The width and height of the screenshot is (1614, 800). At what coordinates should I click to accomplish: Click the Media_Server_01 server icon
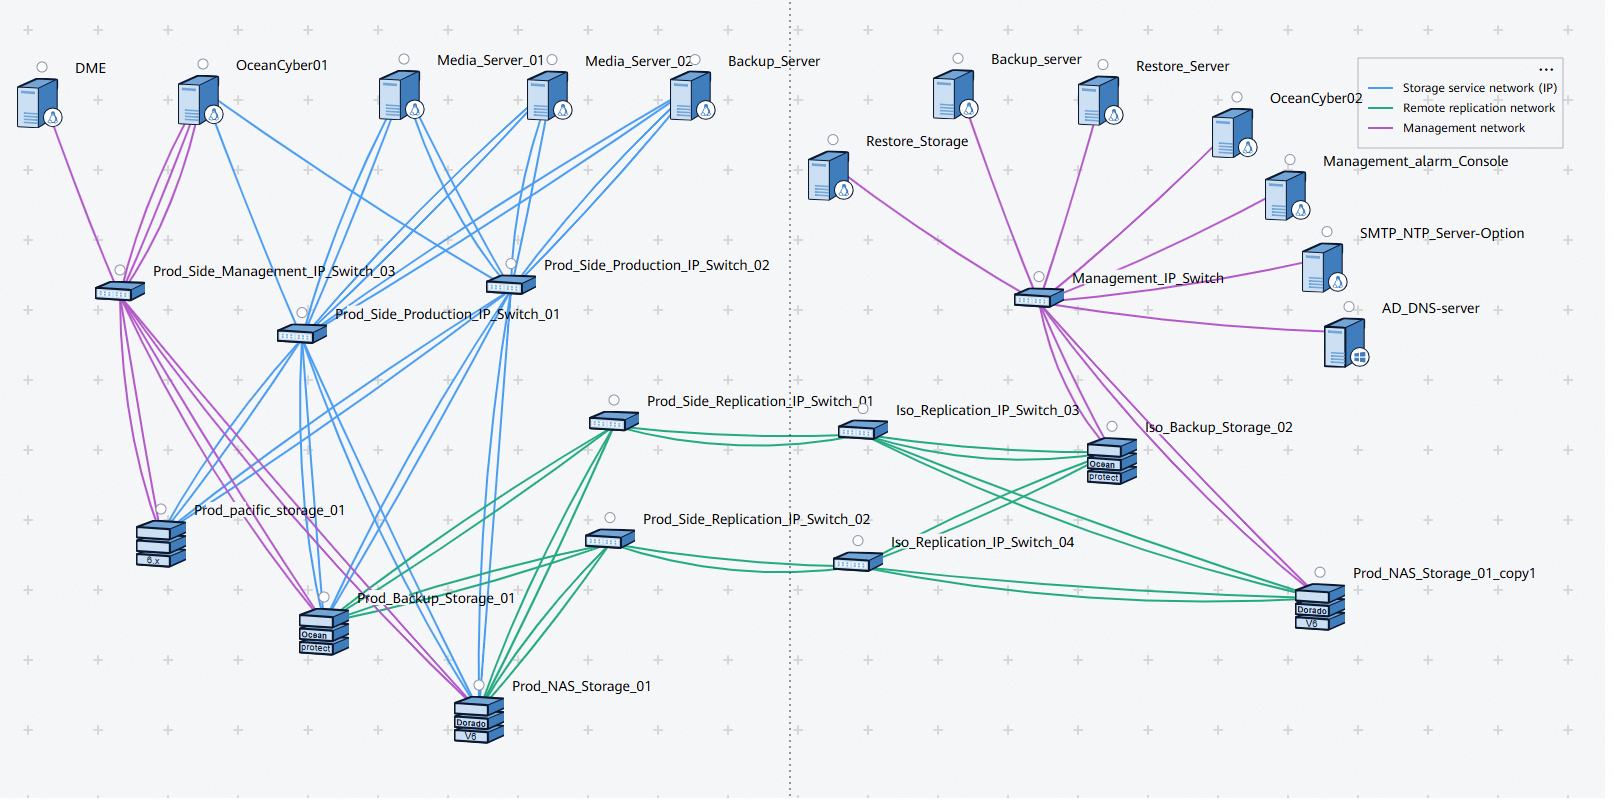click(x=402, y=96)
